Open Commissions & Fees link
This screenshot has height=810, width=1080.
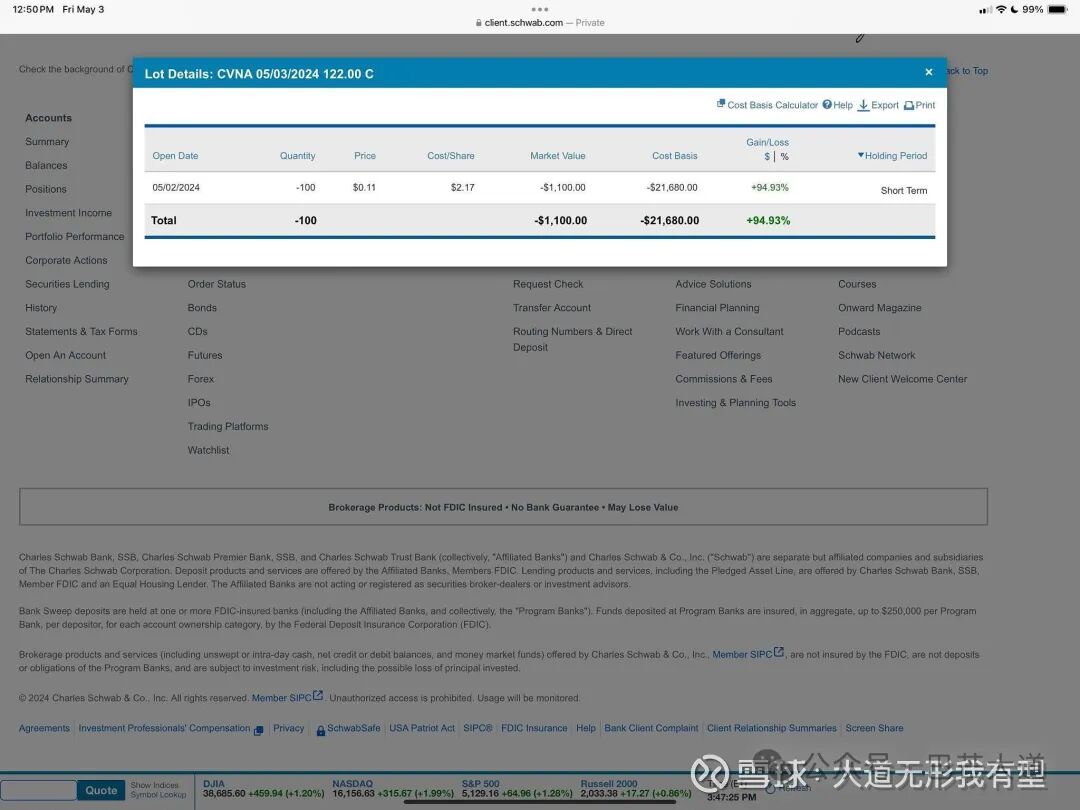pyautogui.click(x=723, y=380)
